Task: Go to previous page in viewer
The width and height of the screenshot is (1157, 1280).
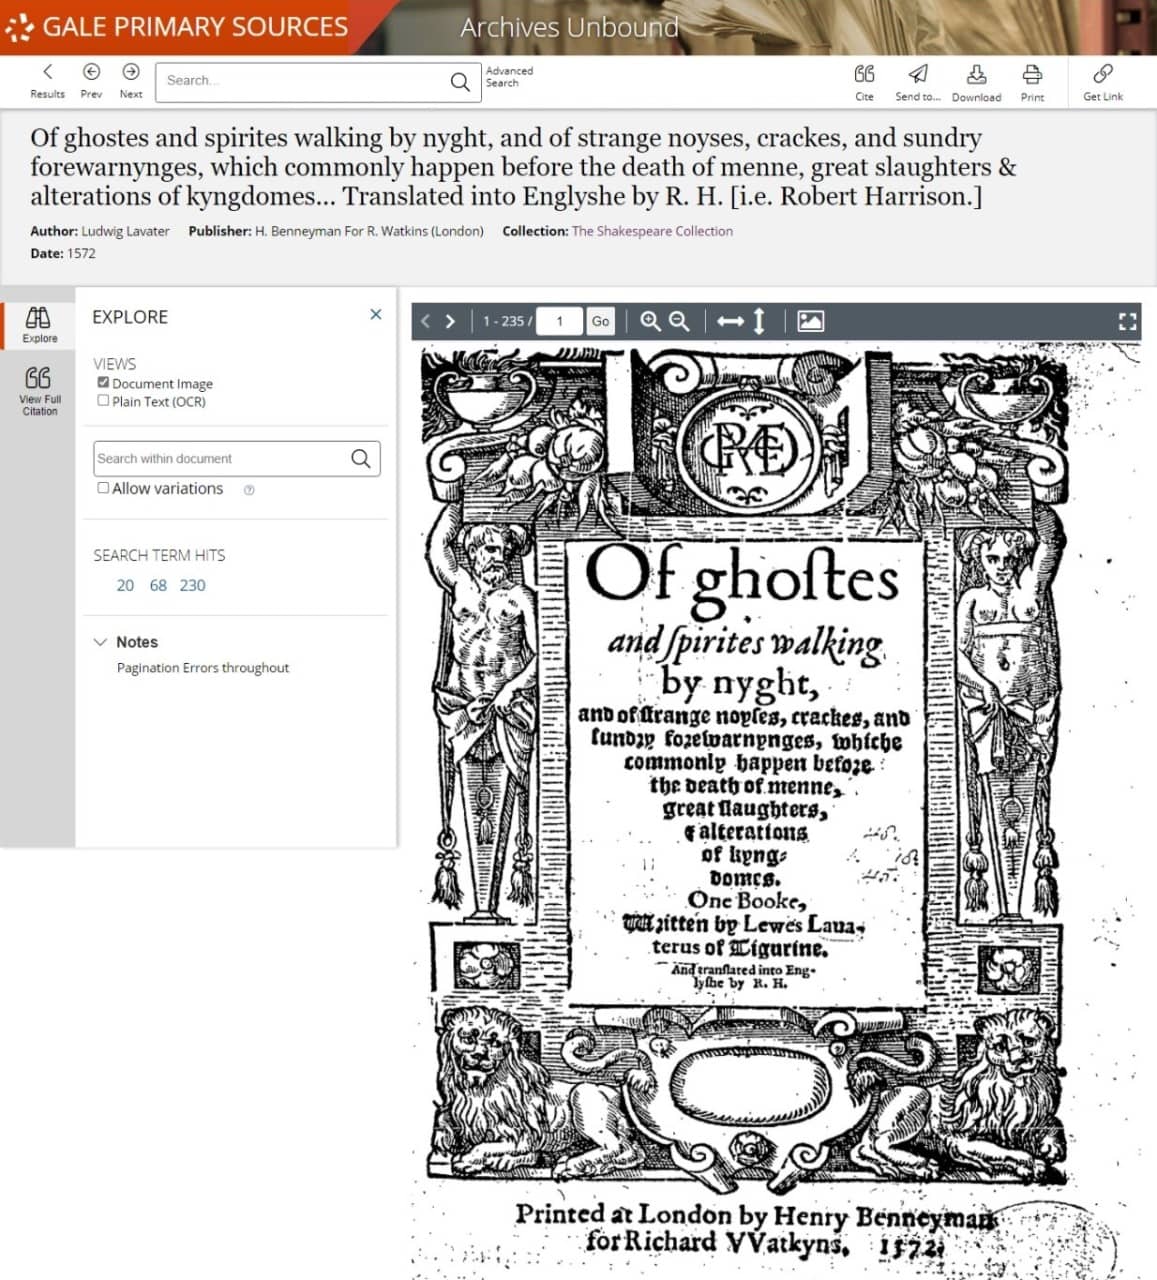Action: pos(426,321)
